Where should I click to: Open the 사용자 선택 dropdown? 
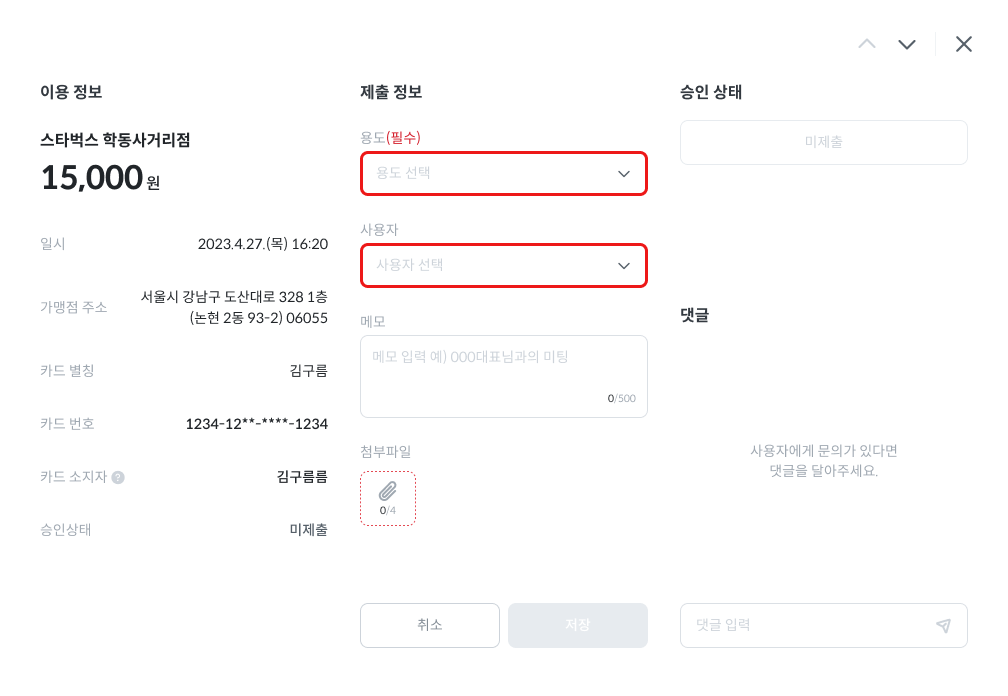coord(490,265)
